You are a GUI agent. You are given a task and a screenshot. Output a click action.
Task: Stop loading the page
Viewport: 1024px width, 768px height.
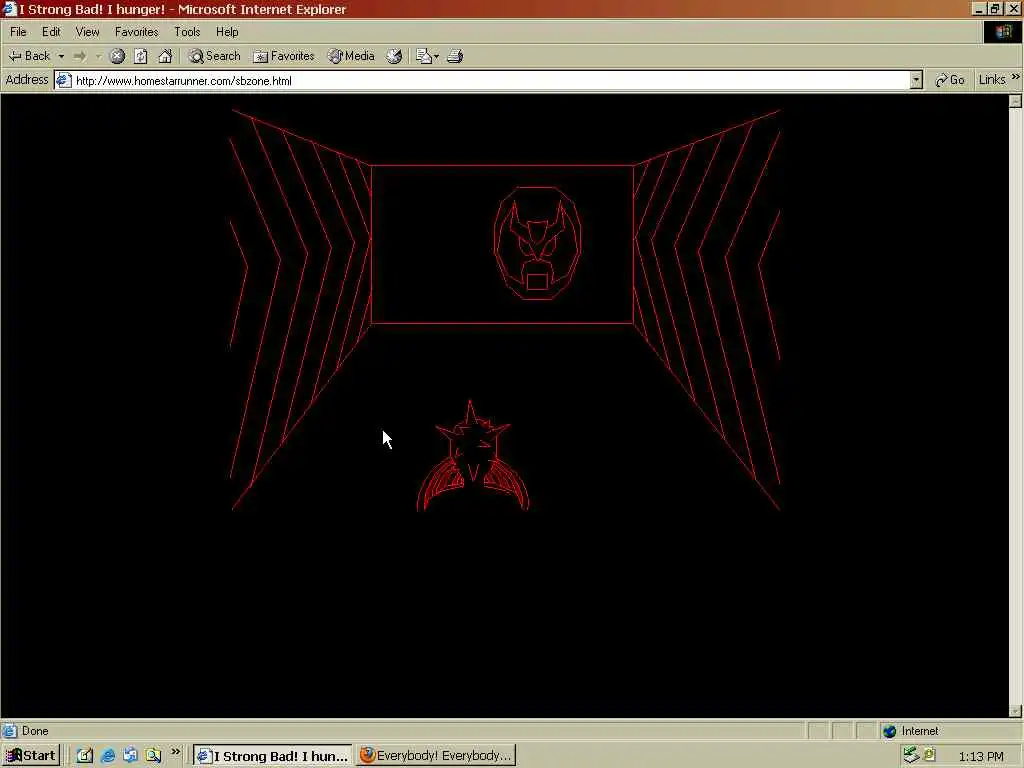[117, 56]
